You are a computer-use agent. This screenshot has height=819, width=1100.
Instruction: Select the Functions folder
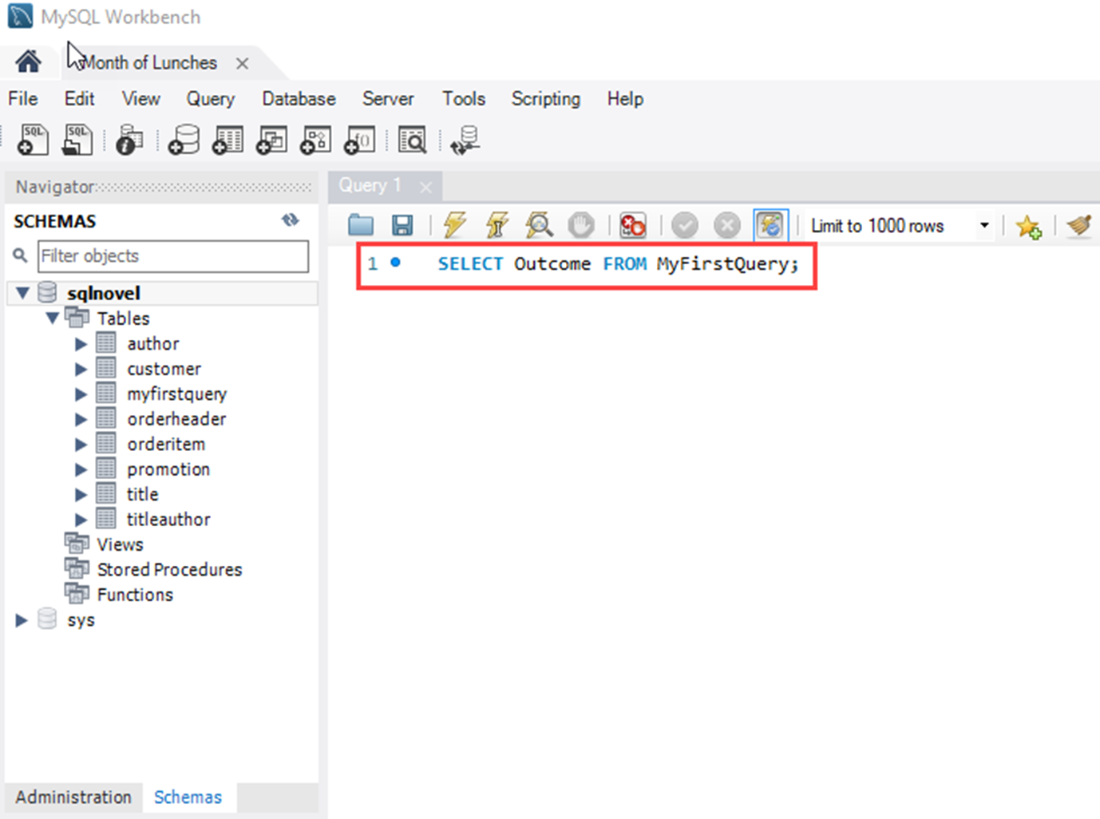135,594
